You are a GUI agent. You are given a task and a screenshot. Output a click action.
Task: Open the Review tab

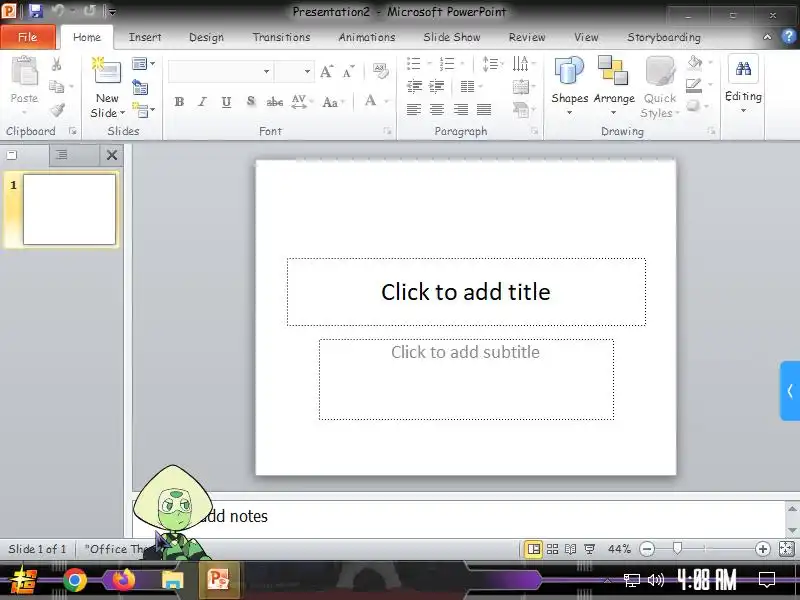pyautogui.click(x=527, y=37)
